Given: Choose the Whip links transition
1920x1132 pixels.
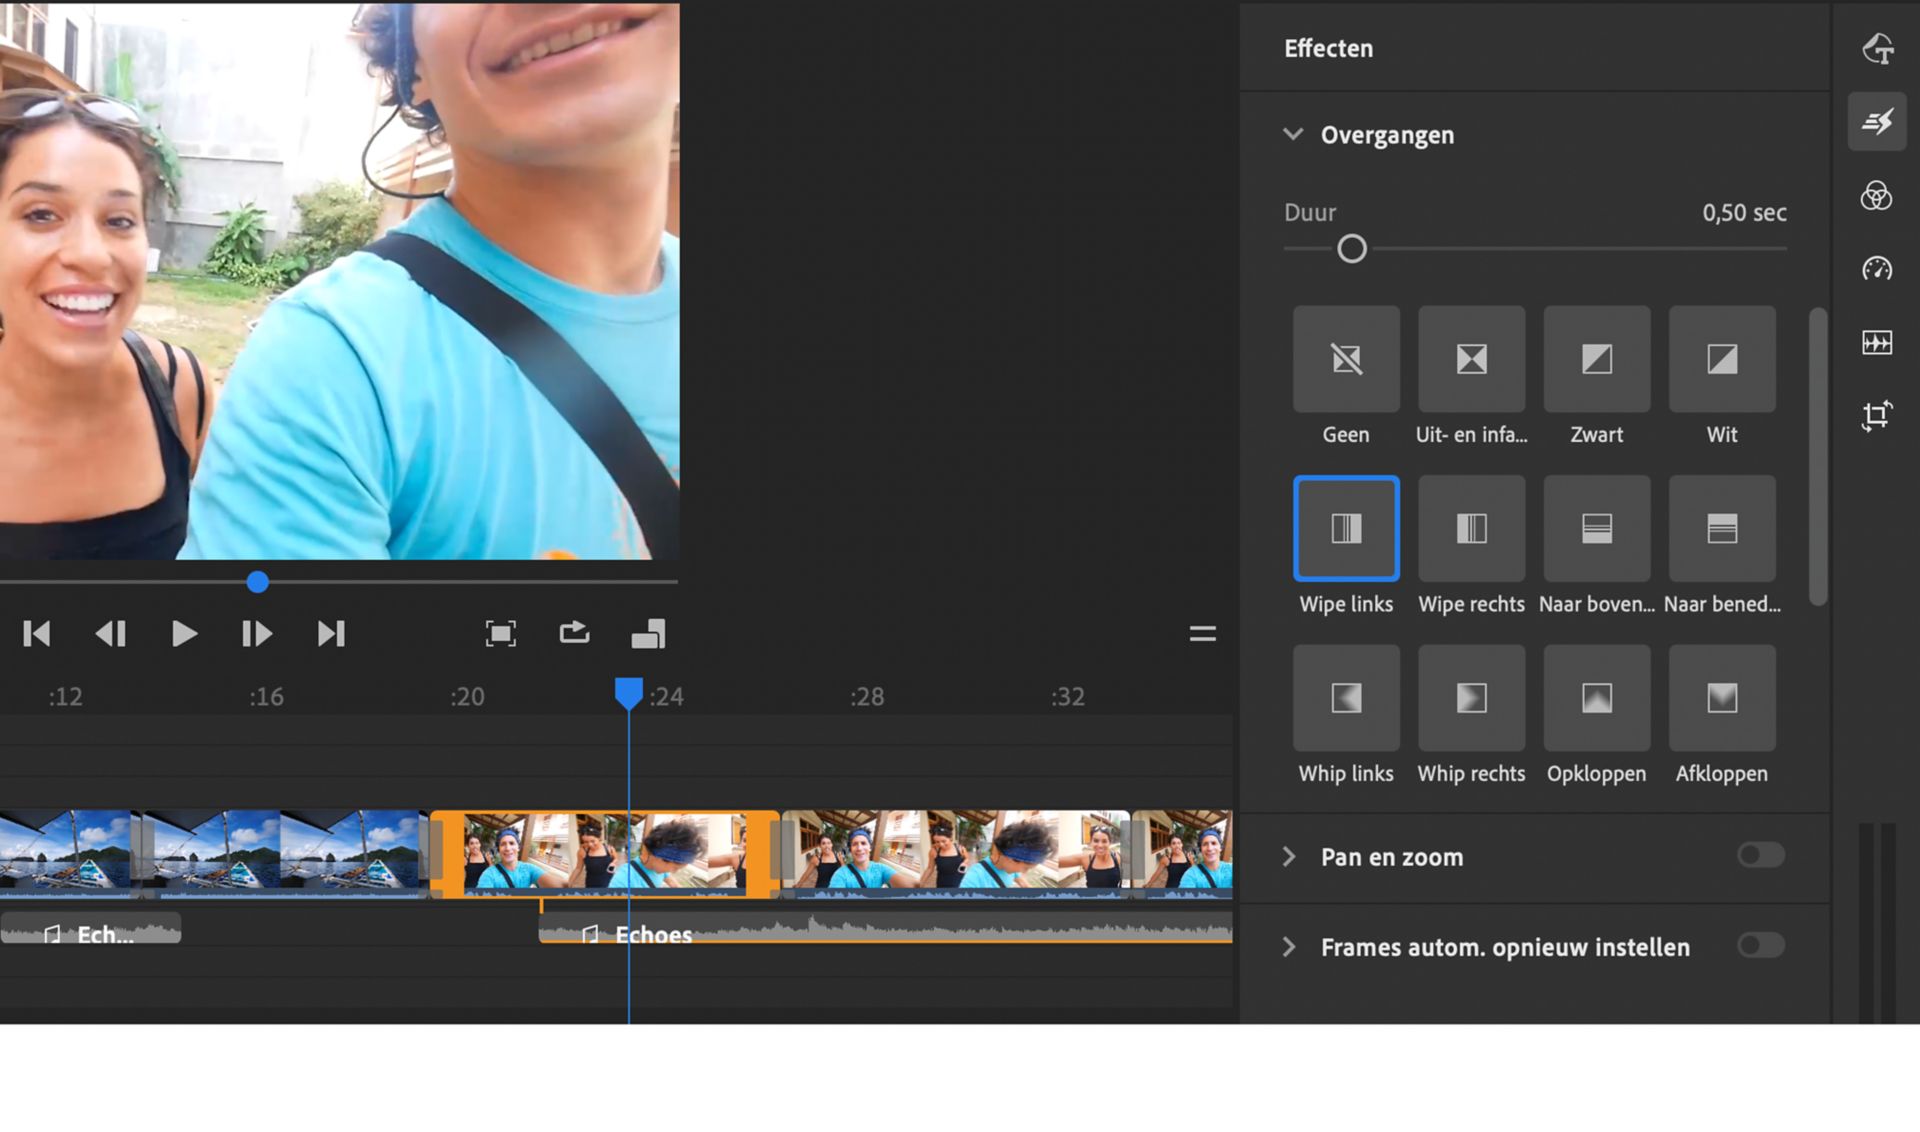Looking at the screenshot, I should click(1346, 698).
